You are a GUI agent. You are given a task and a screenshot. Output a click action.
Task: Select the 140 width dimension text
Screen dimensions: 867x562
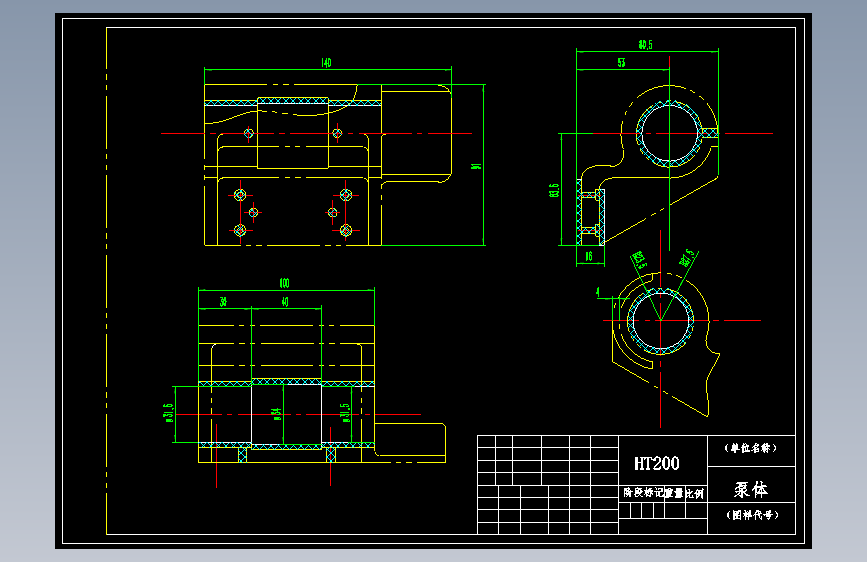tap(326, 63)
